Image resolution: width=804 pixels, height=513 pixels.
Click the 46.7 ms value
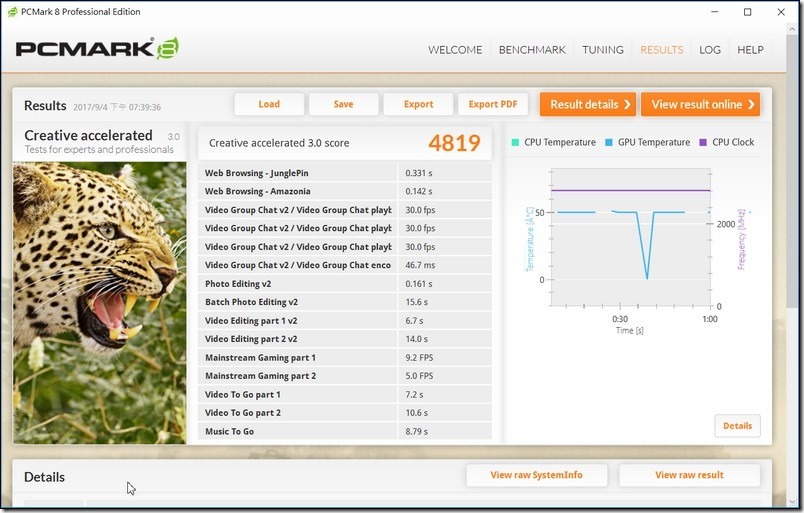(x=420, y=265)
